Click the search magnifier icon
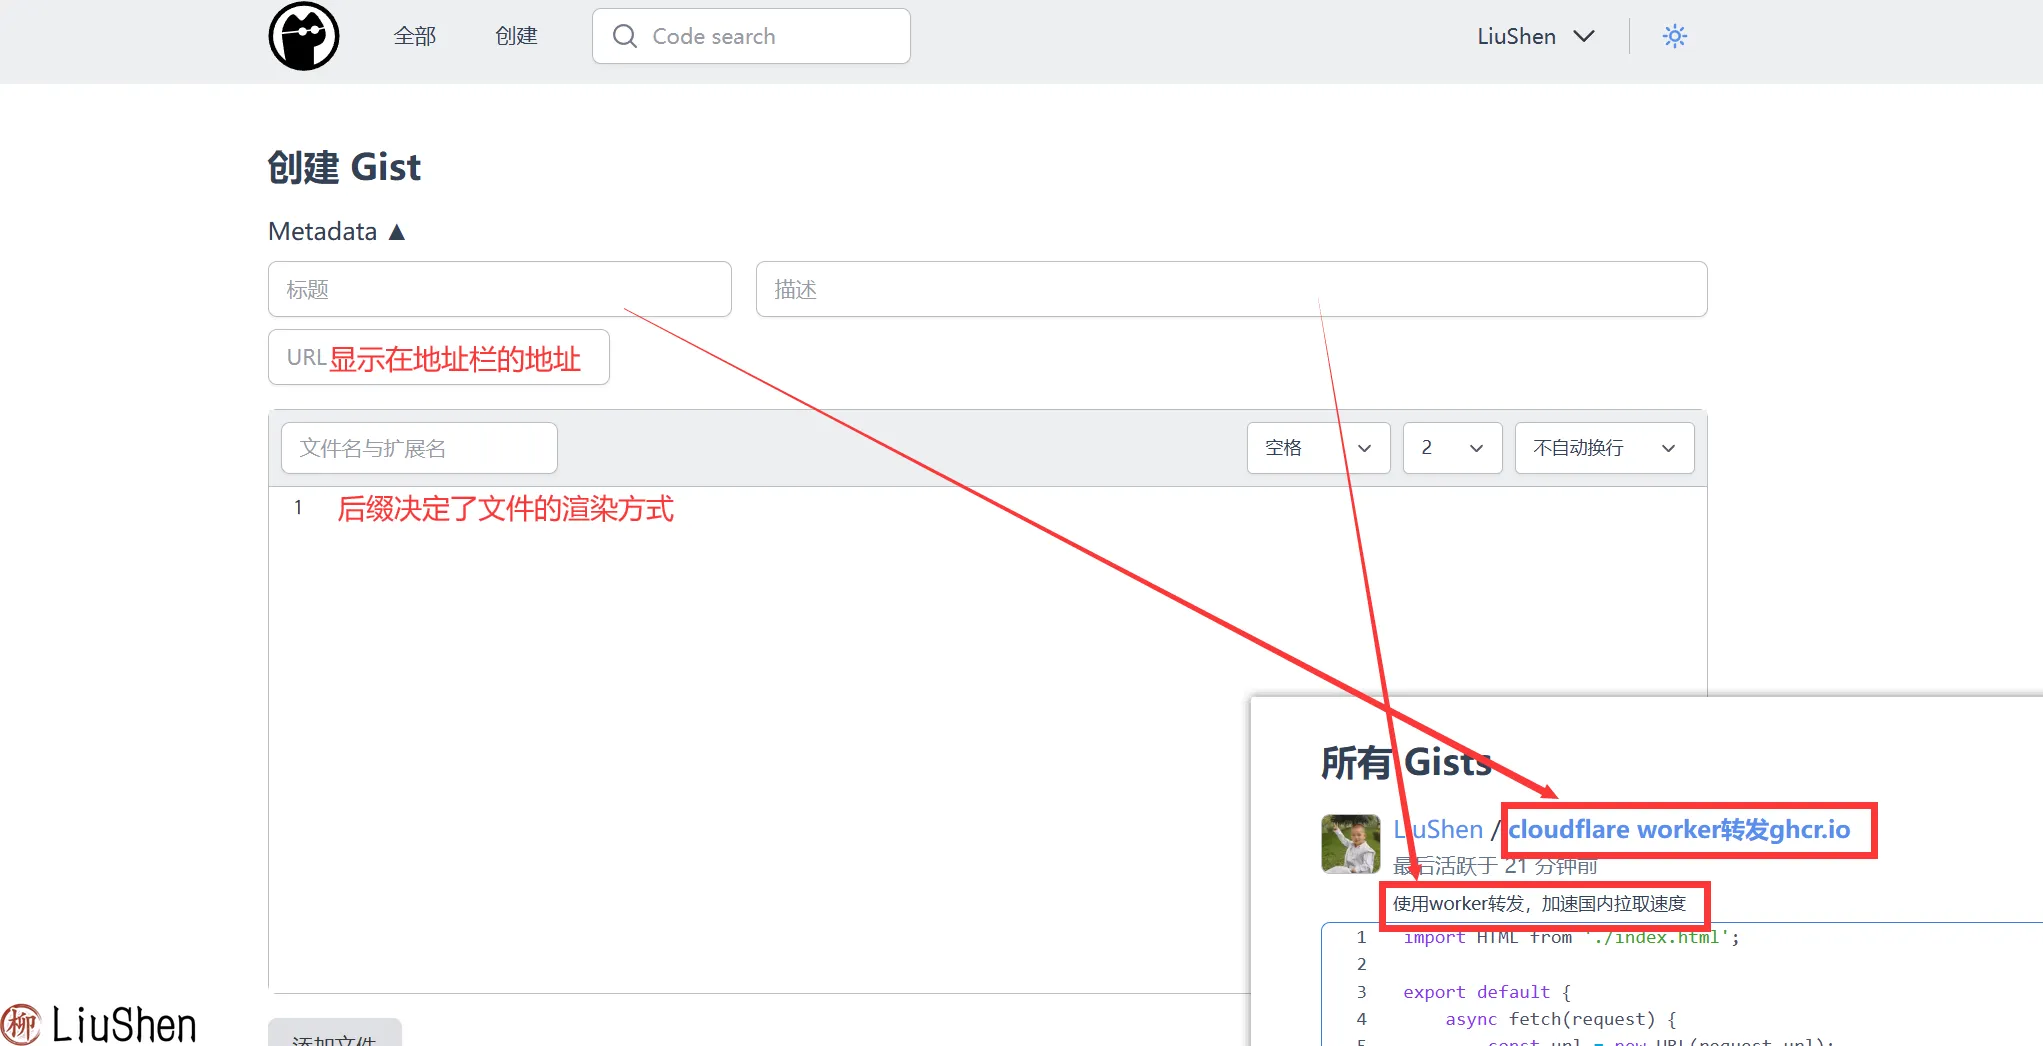This screenshot has height=1046, width=2043. coord(625,37)
